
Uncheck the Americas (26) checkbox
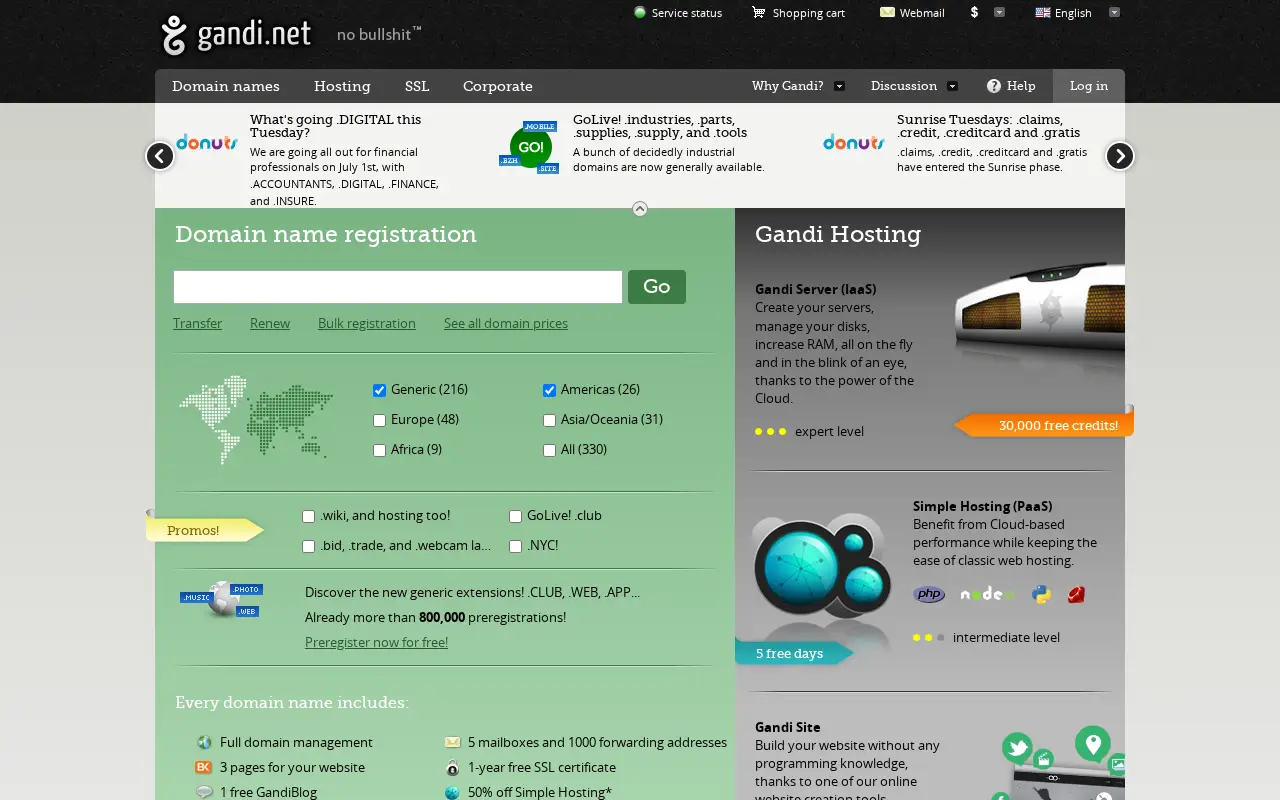(549, 390)
